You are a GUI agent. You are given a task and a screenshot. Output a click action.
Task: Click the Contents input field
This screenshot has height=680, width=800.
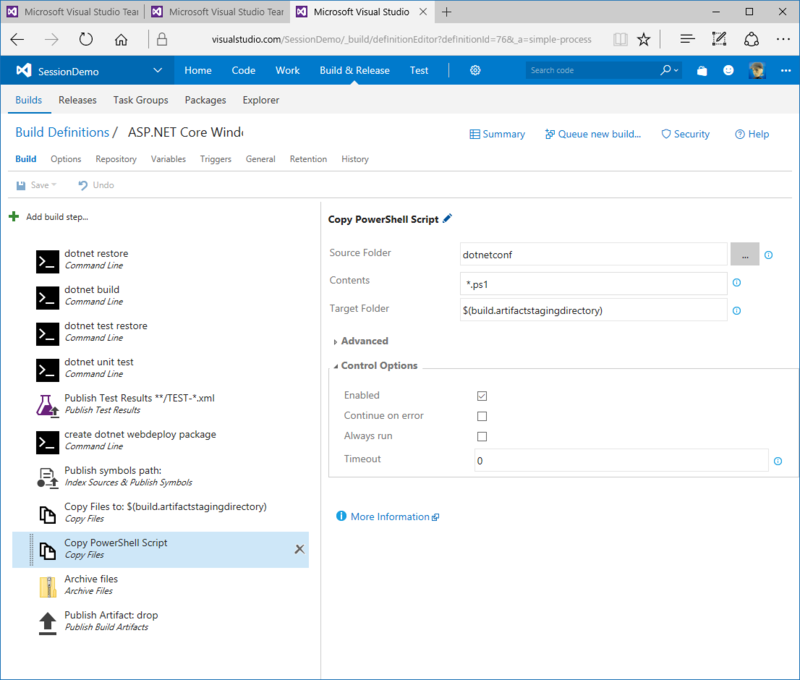593,284
